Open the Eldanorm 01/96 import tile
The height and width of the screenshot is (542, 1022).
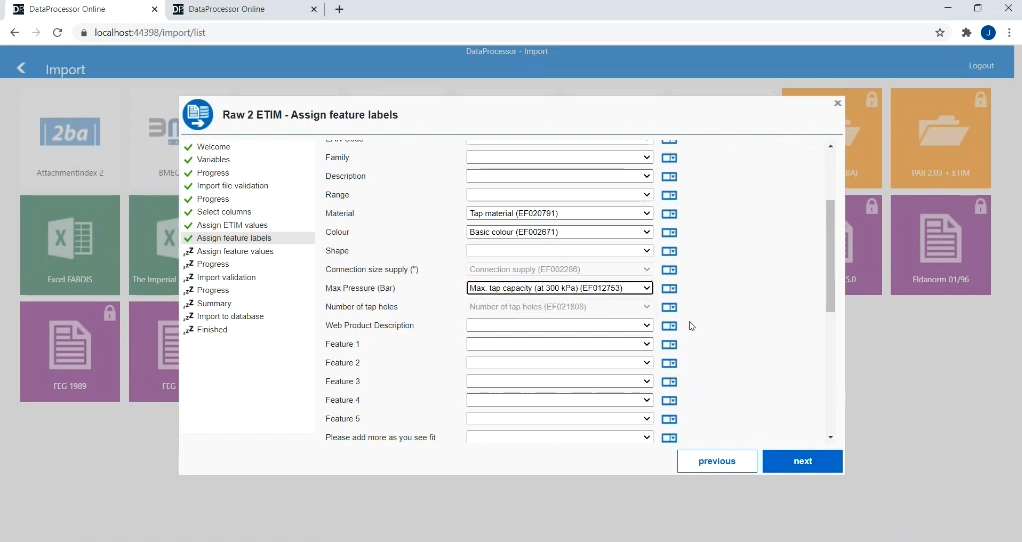(x=941, y=245)
